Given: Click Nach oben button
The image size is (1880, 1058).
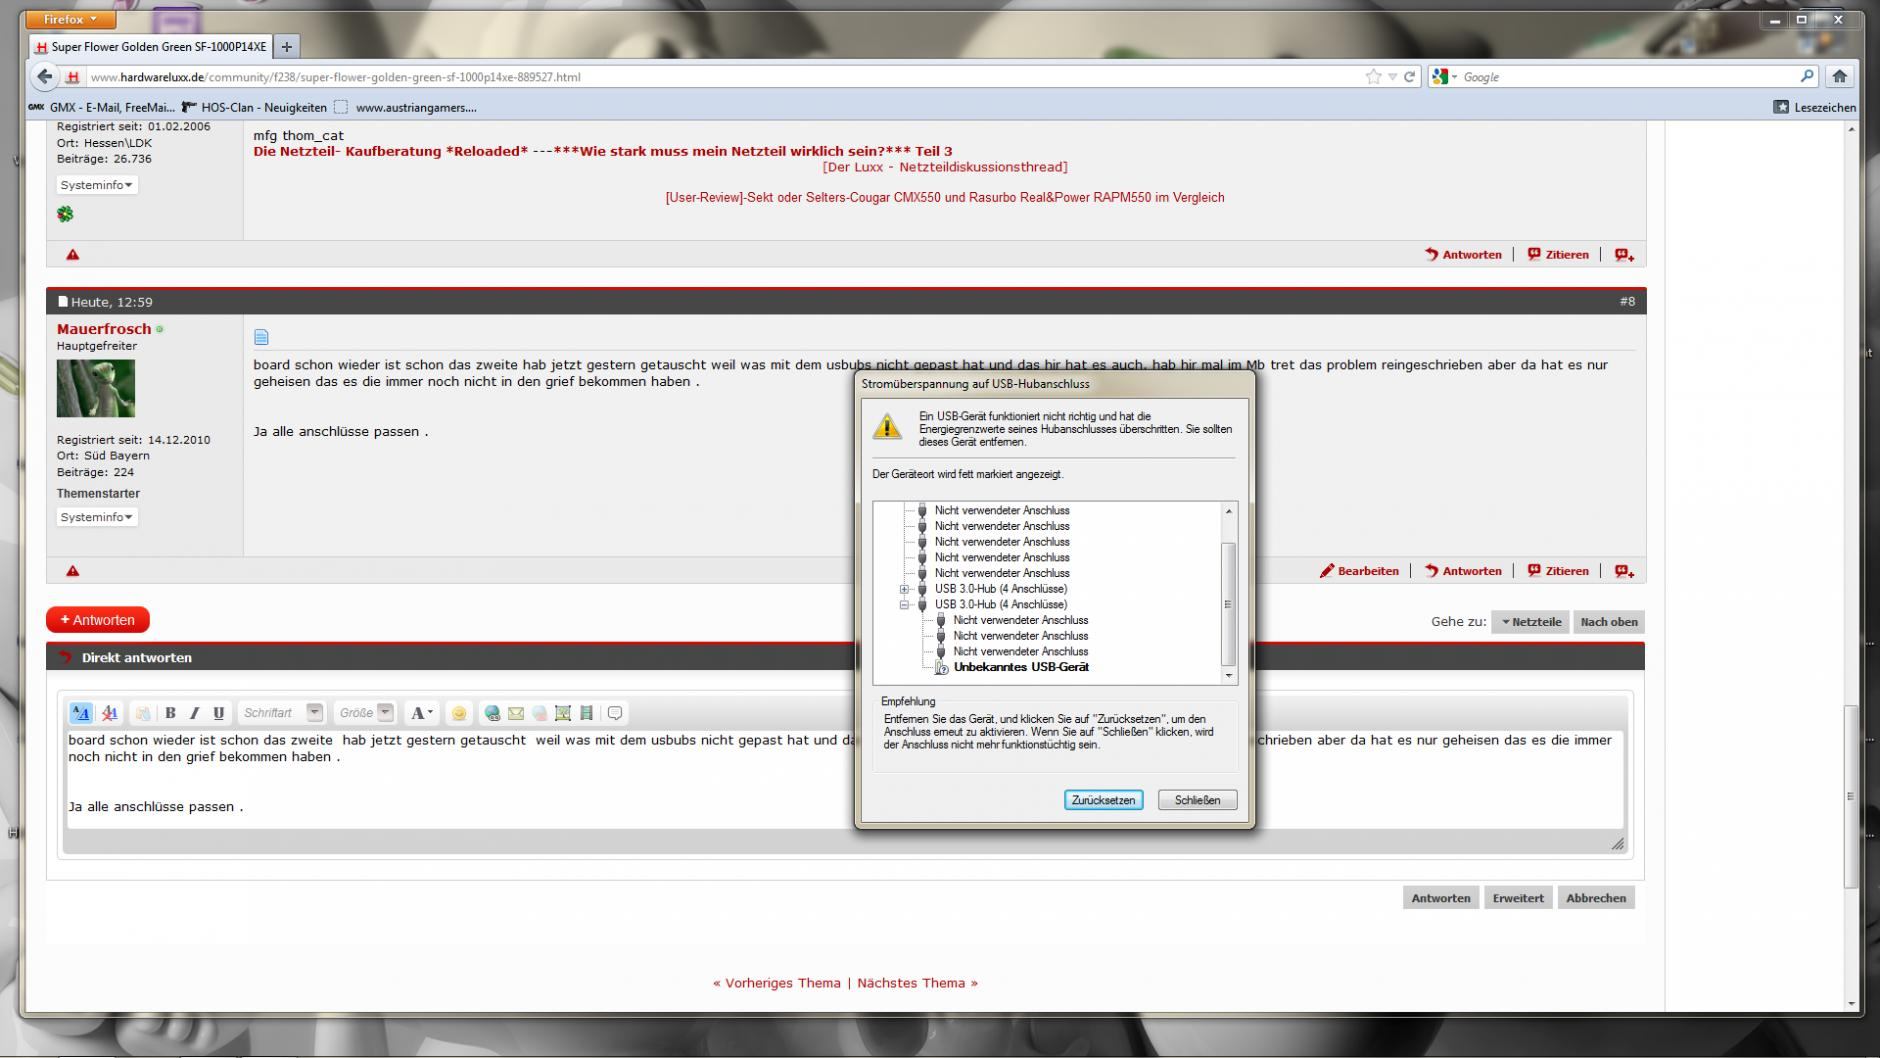Looking at the screenshot, I should (1609, 622).
